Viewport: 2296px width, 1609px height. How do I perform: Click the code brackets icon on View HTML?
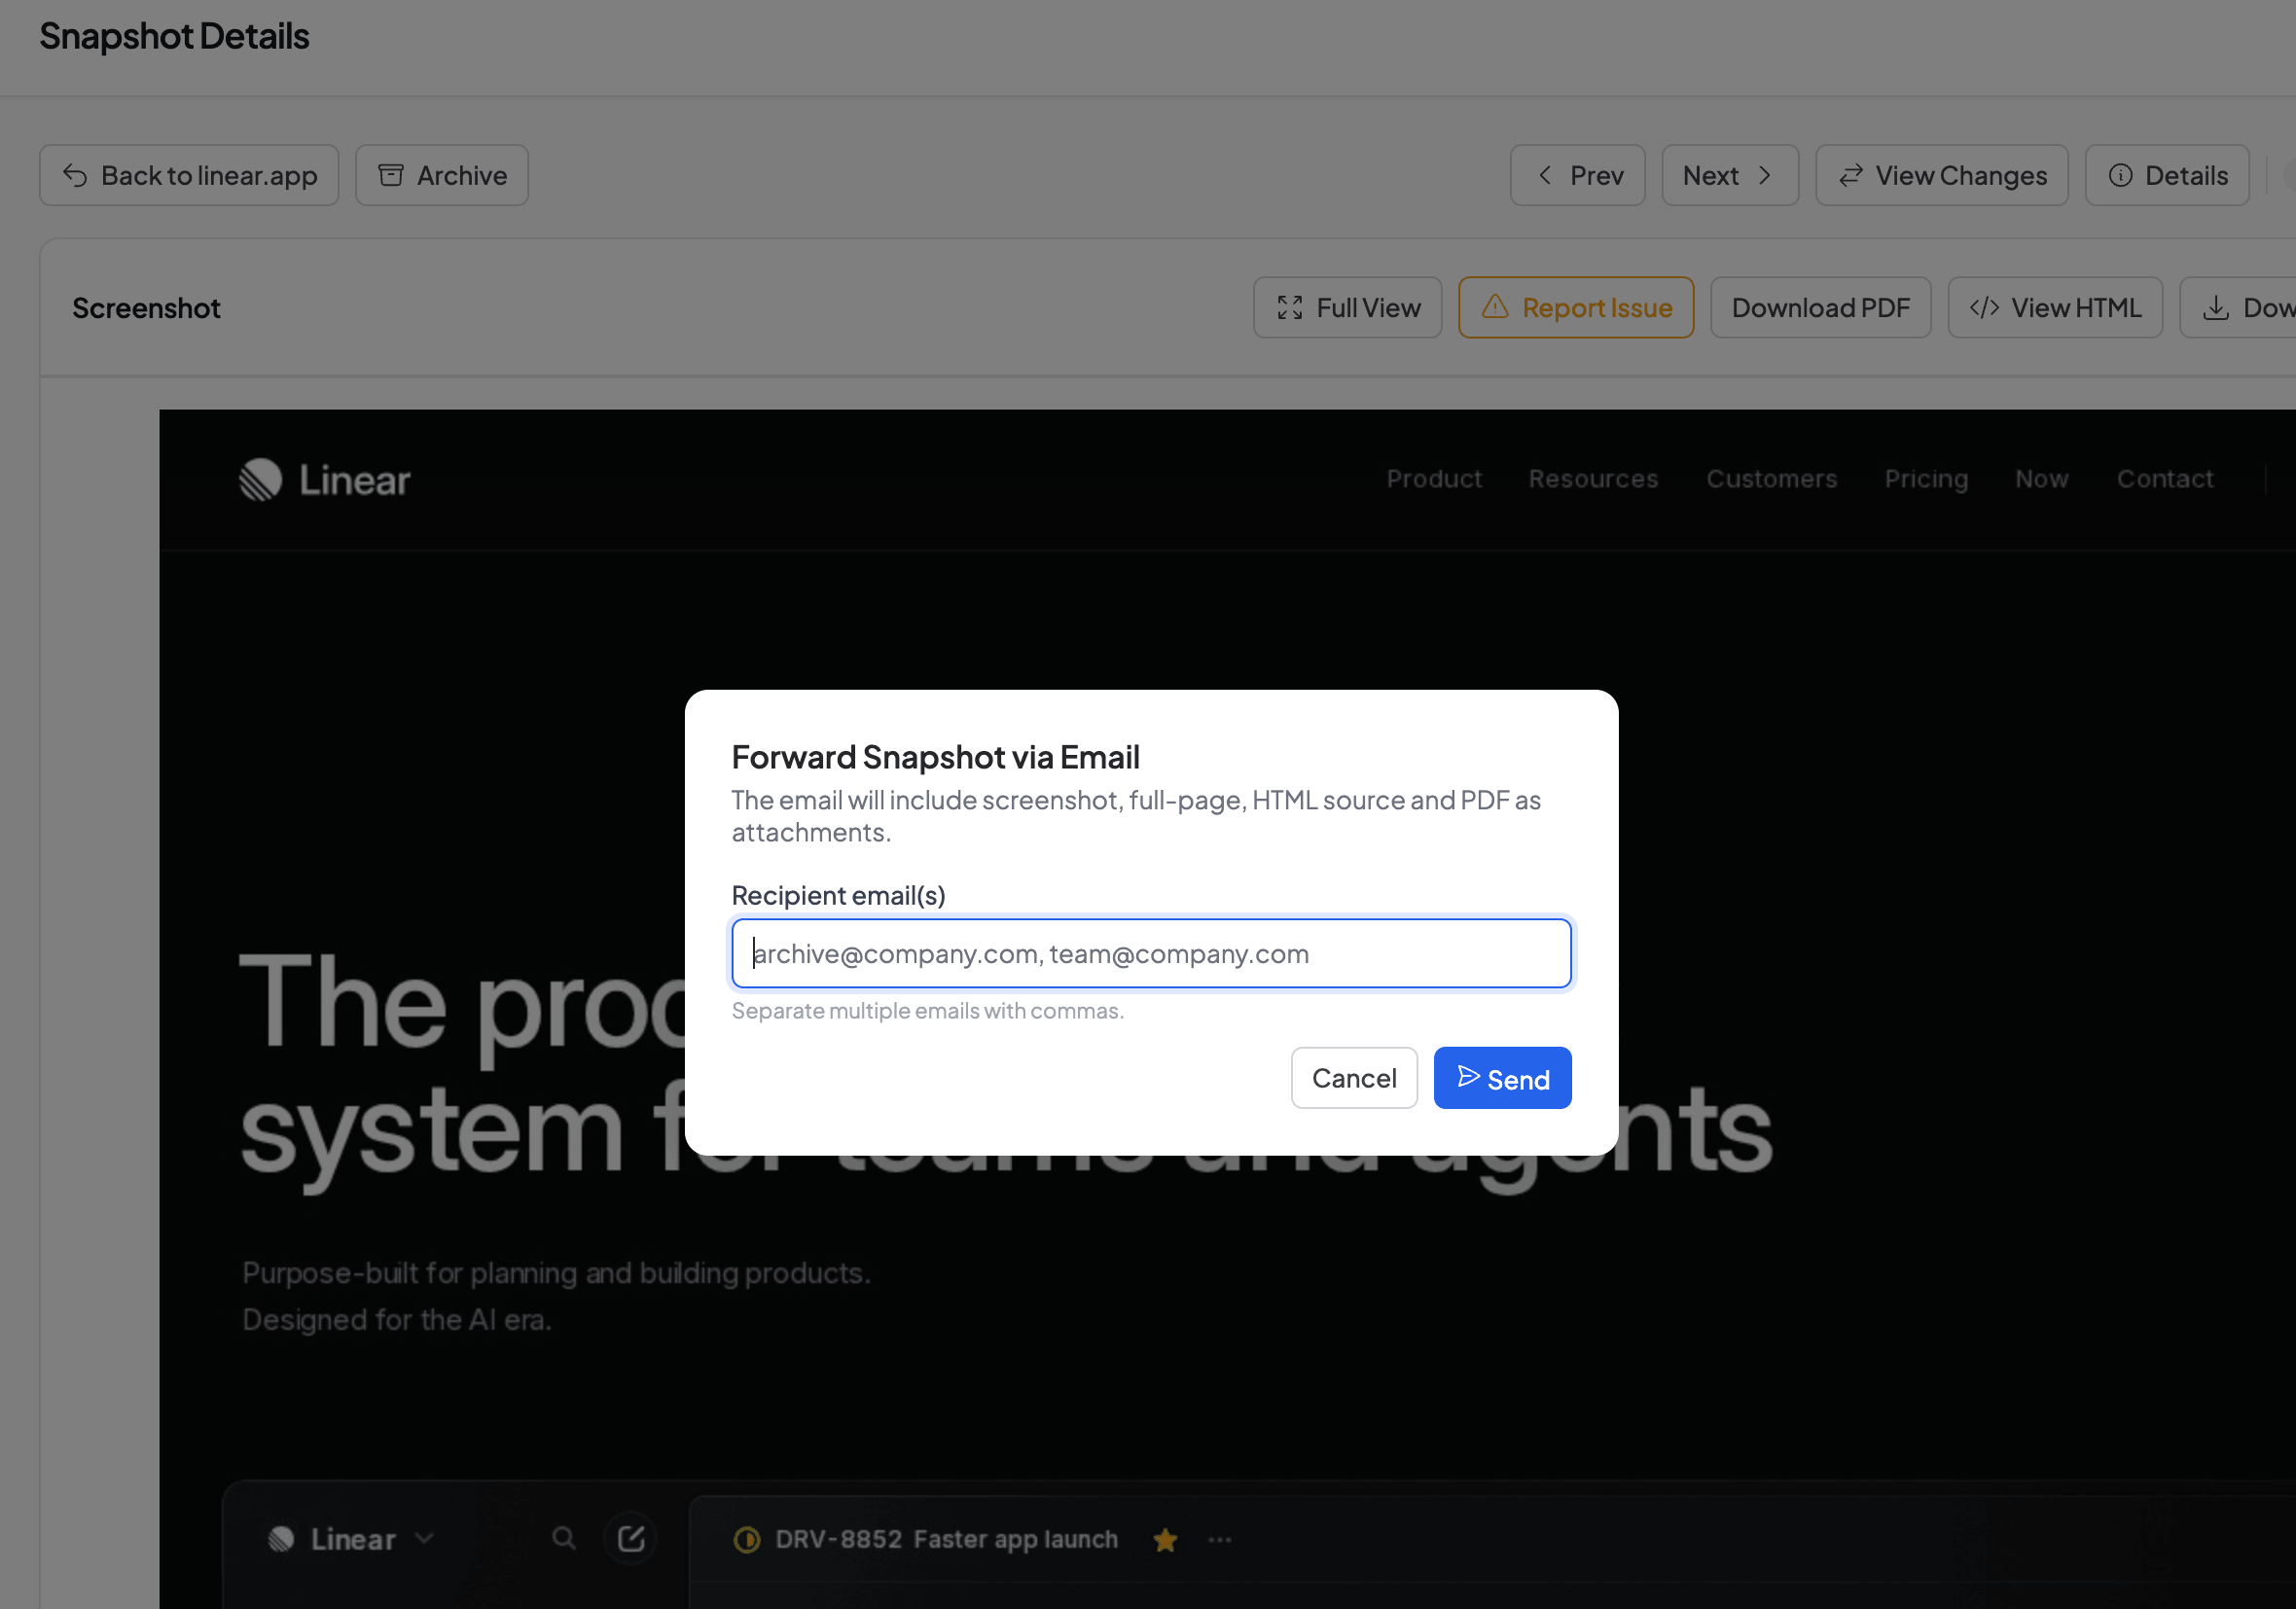tap(1984, 307)
